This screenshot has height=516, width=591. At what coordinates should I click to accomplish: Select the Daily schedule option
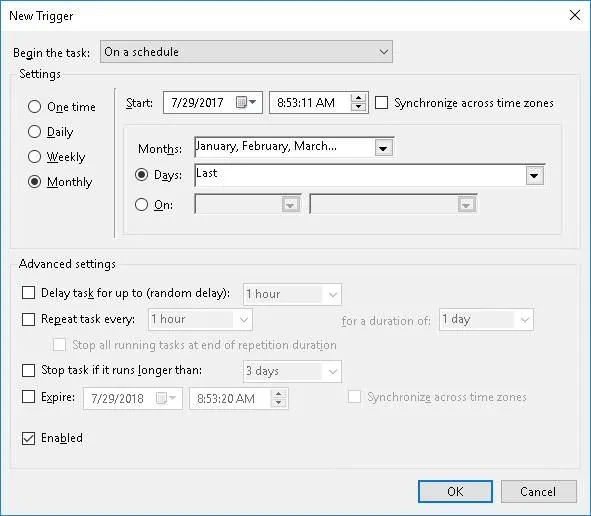click(x=34, y=132)
